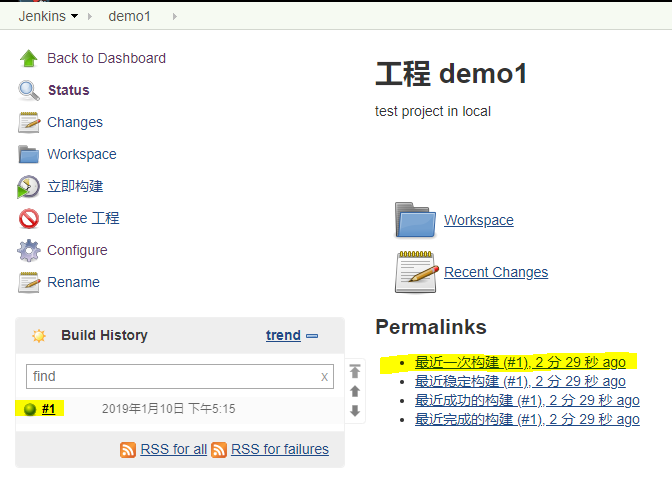
Task: Open 最近成功的构建 (#1) permalink
Action: (527, 401)
